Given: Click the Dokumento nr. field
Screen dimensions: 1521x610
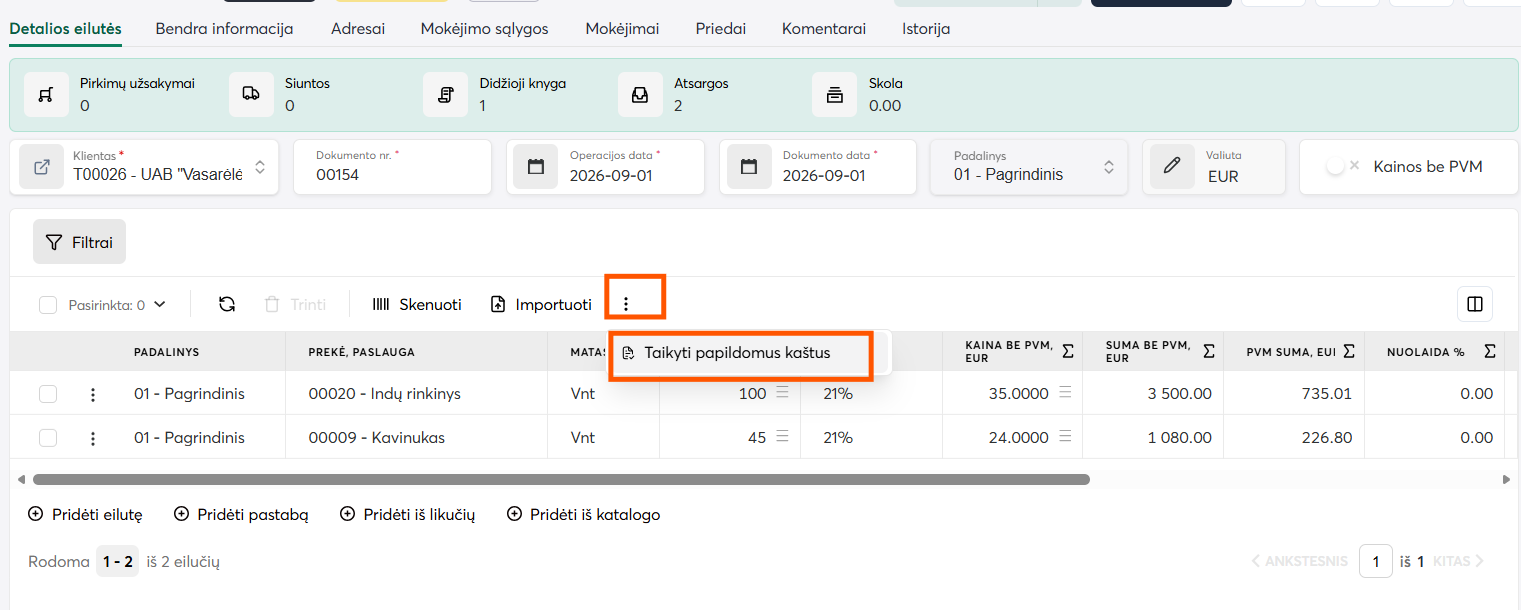Looking at the screenshot, I should tap(393, 167).
